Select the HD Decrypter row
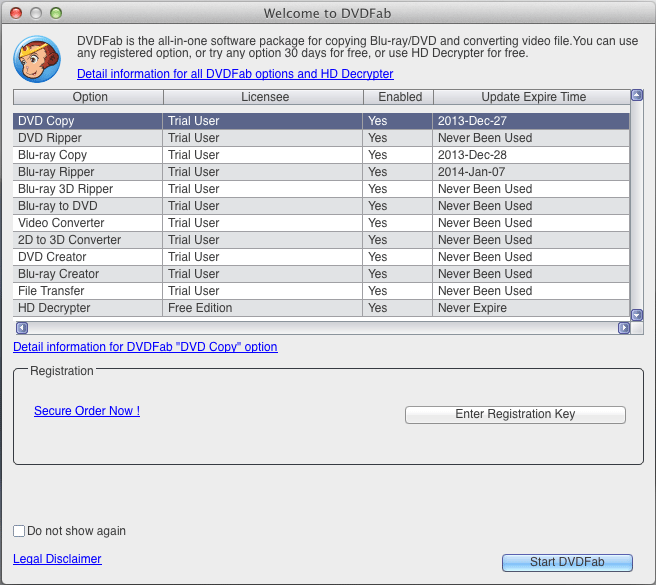Image resolution: width=656 pixels, height=585 pixels. tap(321, 308)
